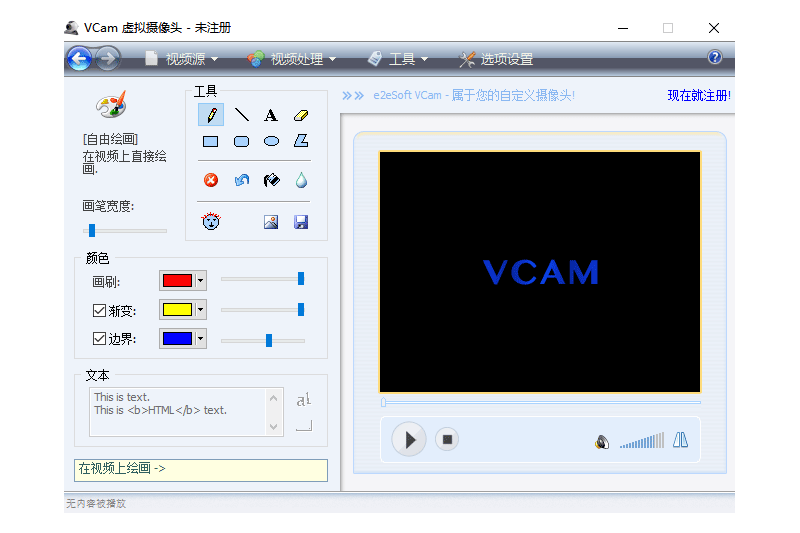800x533 pixels.
Task: Toggle the speaker mute icon
Action: pyautogui.click(x=602, y=442)
